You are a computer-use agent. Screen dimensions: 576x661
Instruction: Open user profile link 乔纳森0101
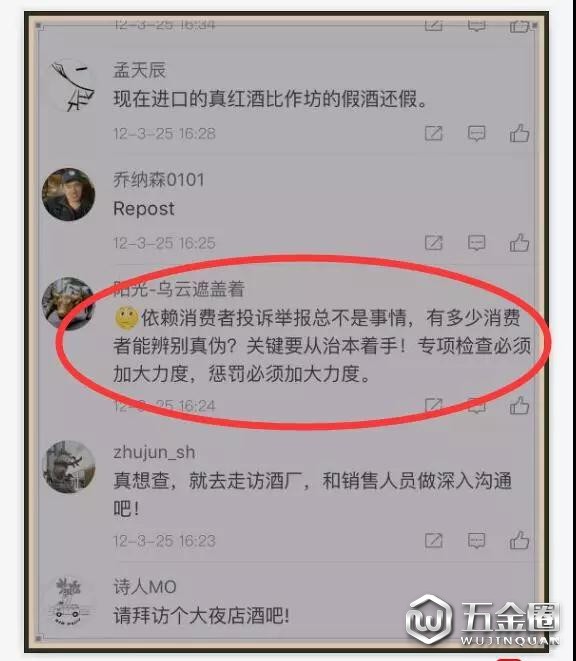tap(159, 180)
